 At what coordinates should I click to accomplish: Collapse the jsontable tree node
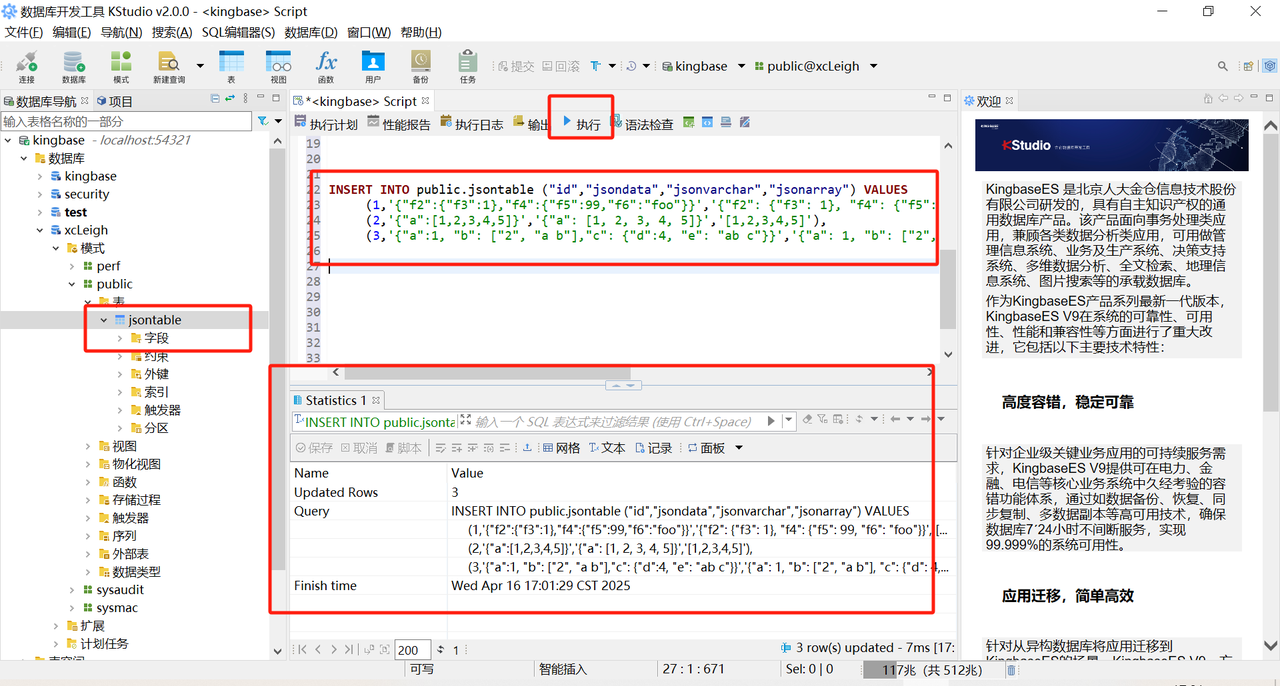(x=104, y=320)
